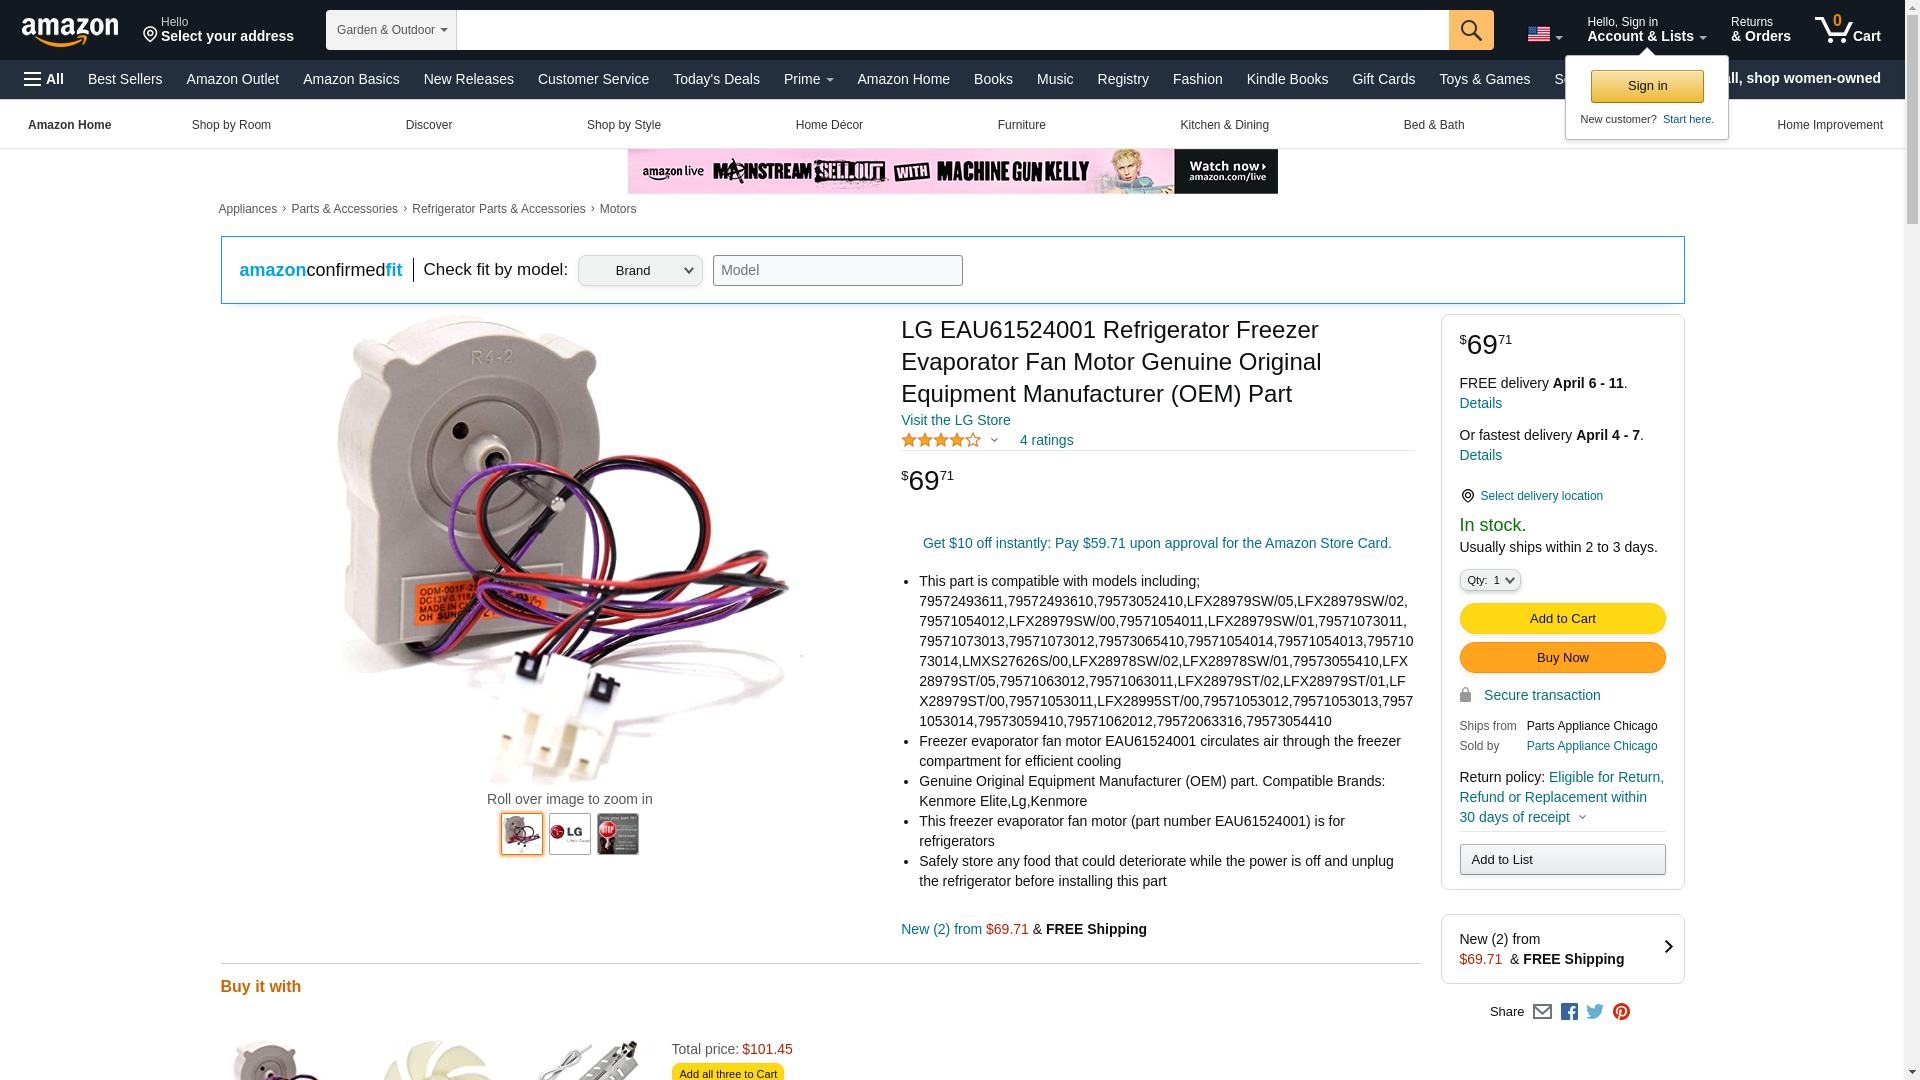Open the US flag language selector

pos(1544,34)
